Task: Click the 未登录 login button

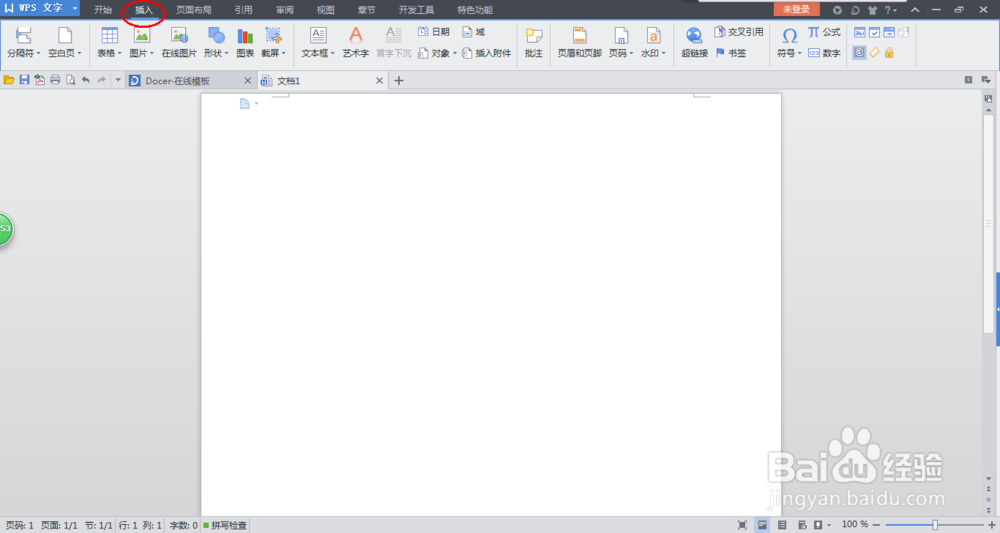Action: (x=797, y=10)
